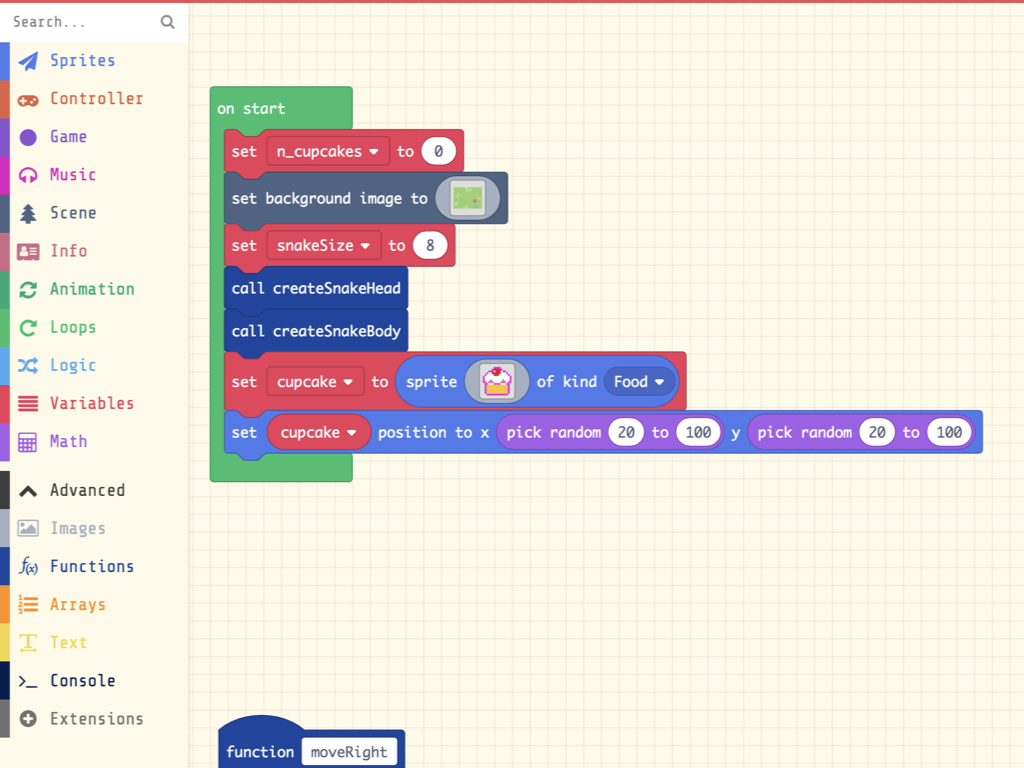Click the Console prompt icon
This screenshot has width=1024, height=768.
(28, 682)
